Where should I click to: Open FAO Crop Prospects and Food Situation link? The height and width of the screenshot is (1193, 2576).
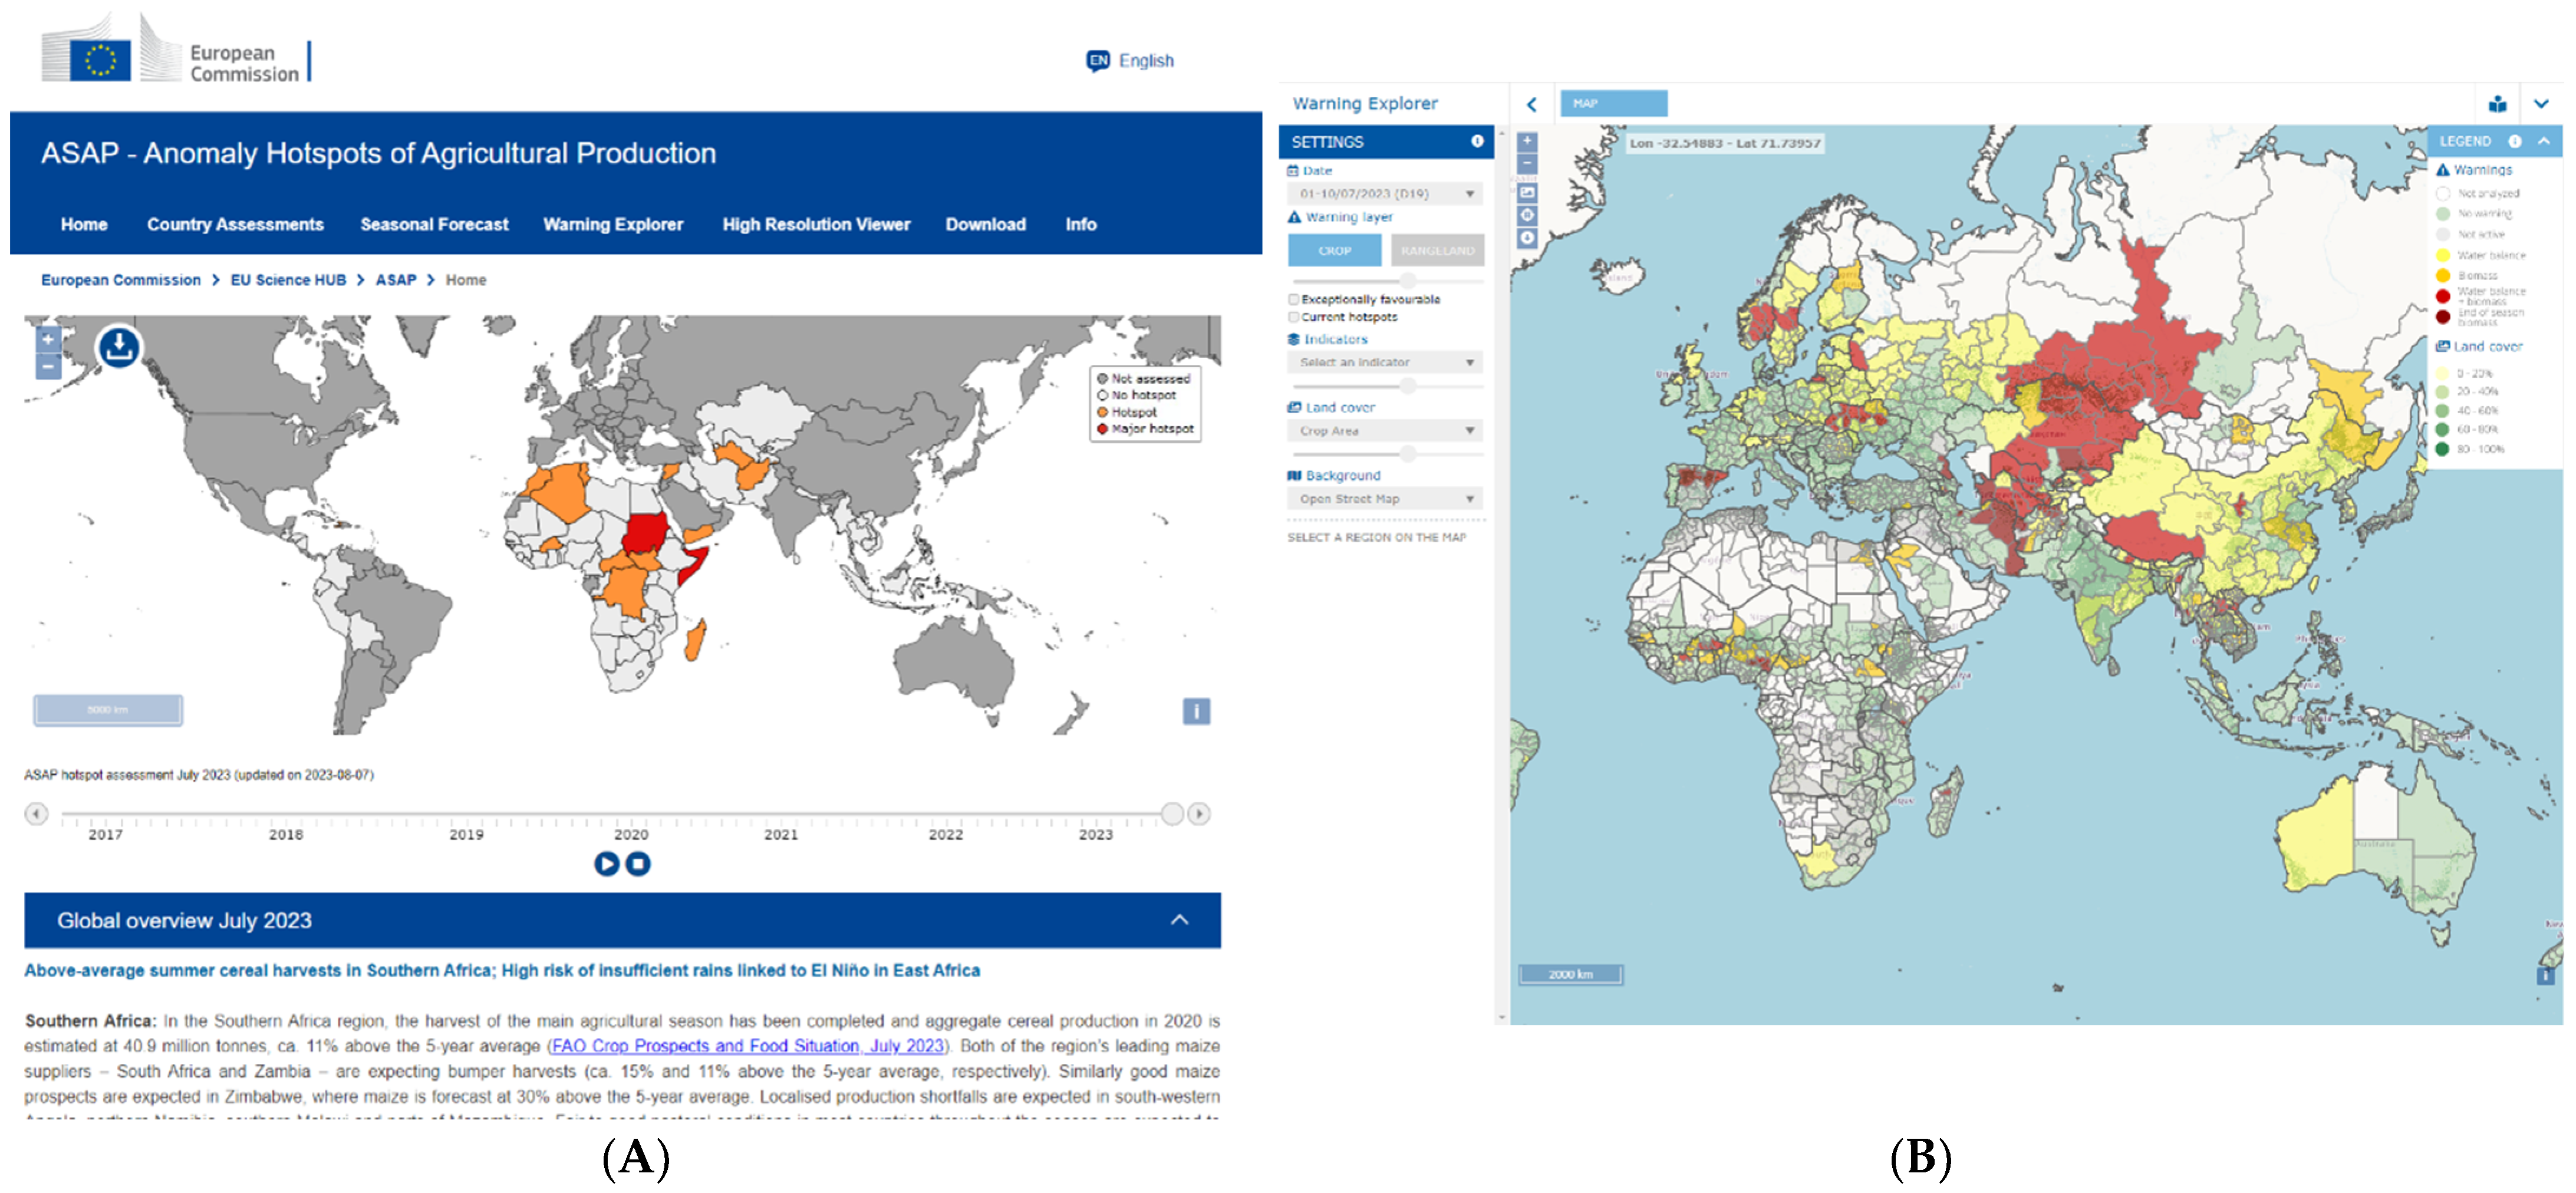click(747, 1045)
